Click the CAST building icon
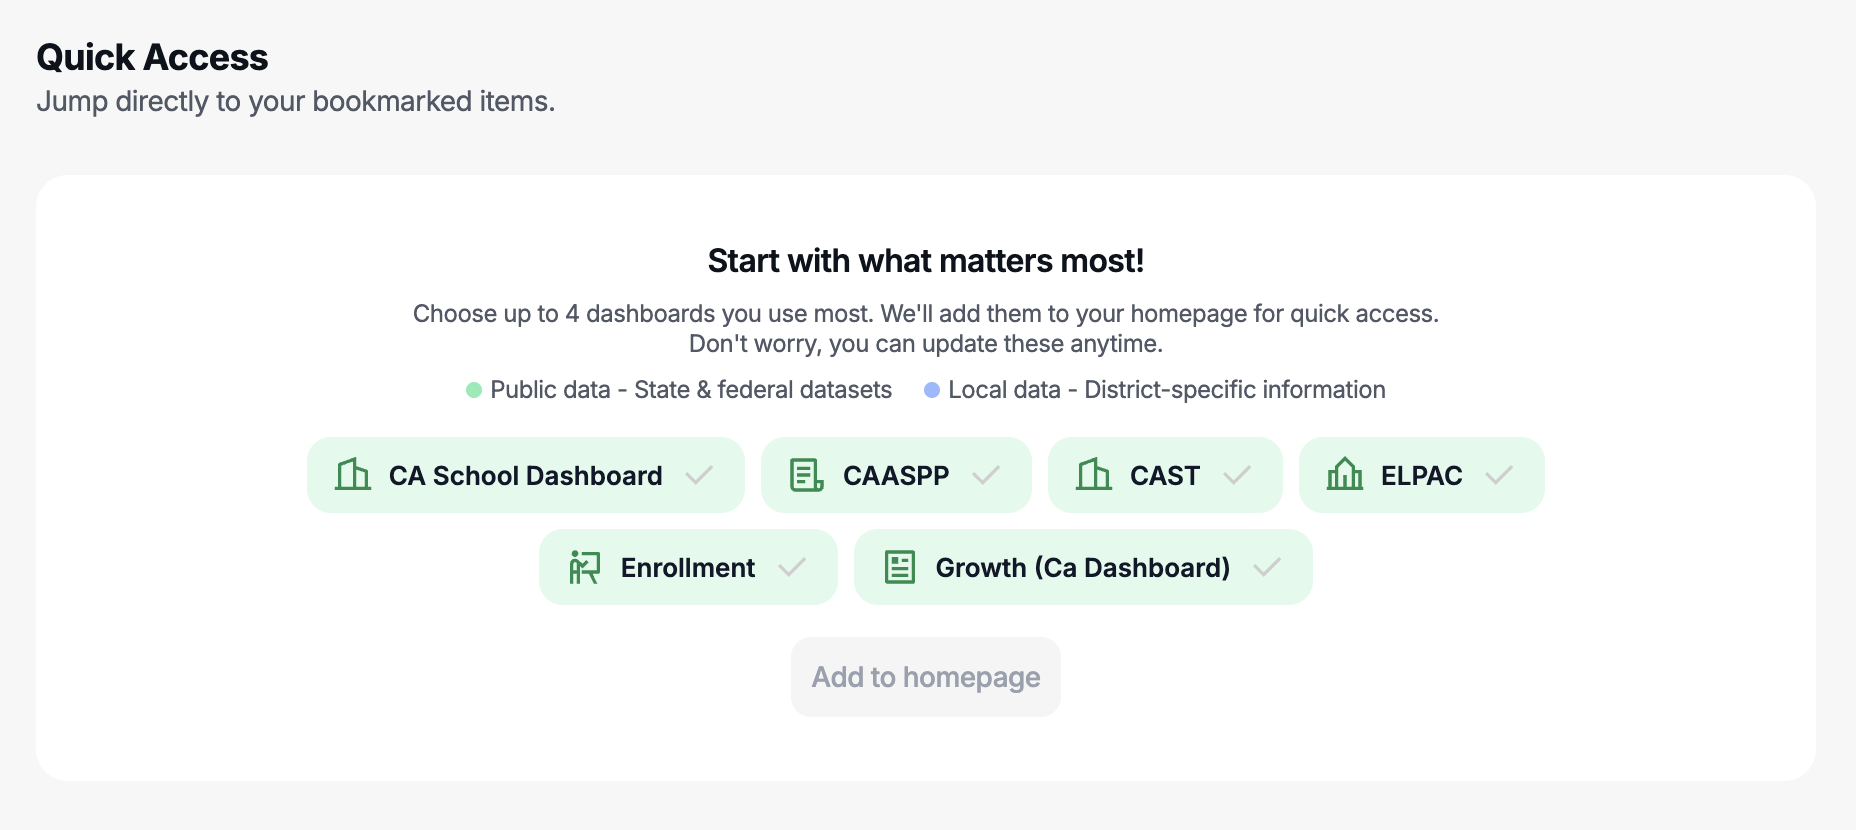The image size is (1856, 830). pyautogui.click(x=1094, y=475)
